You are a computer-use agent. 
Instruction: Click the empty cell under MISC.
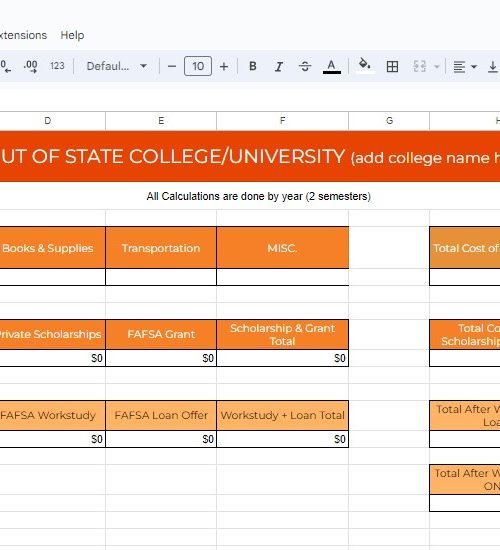[x=283, y=277]
